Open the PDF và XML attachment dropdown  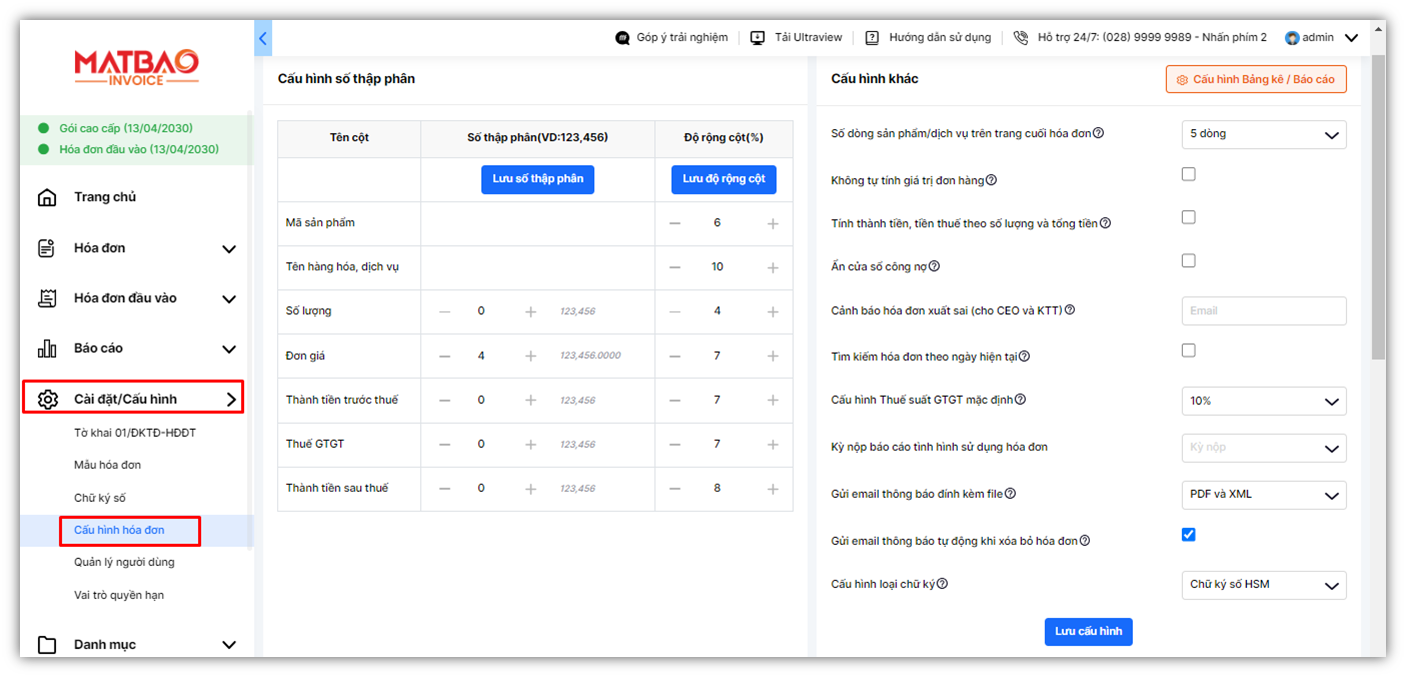click(x=1263, y=495)
